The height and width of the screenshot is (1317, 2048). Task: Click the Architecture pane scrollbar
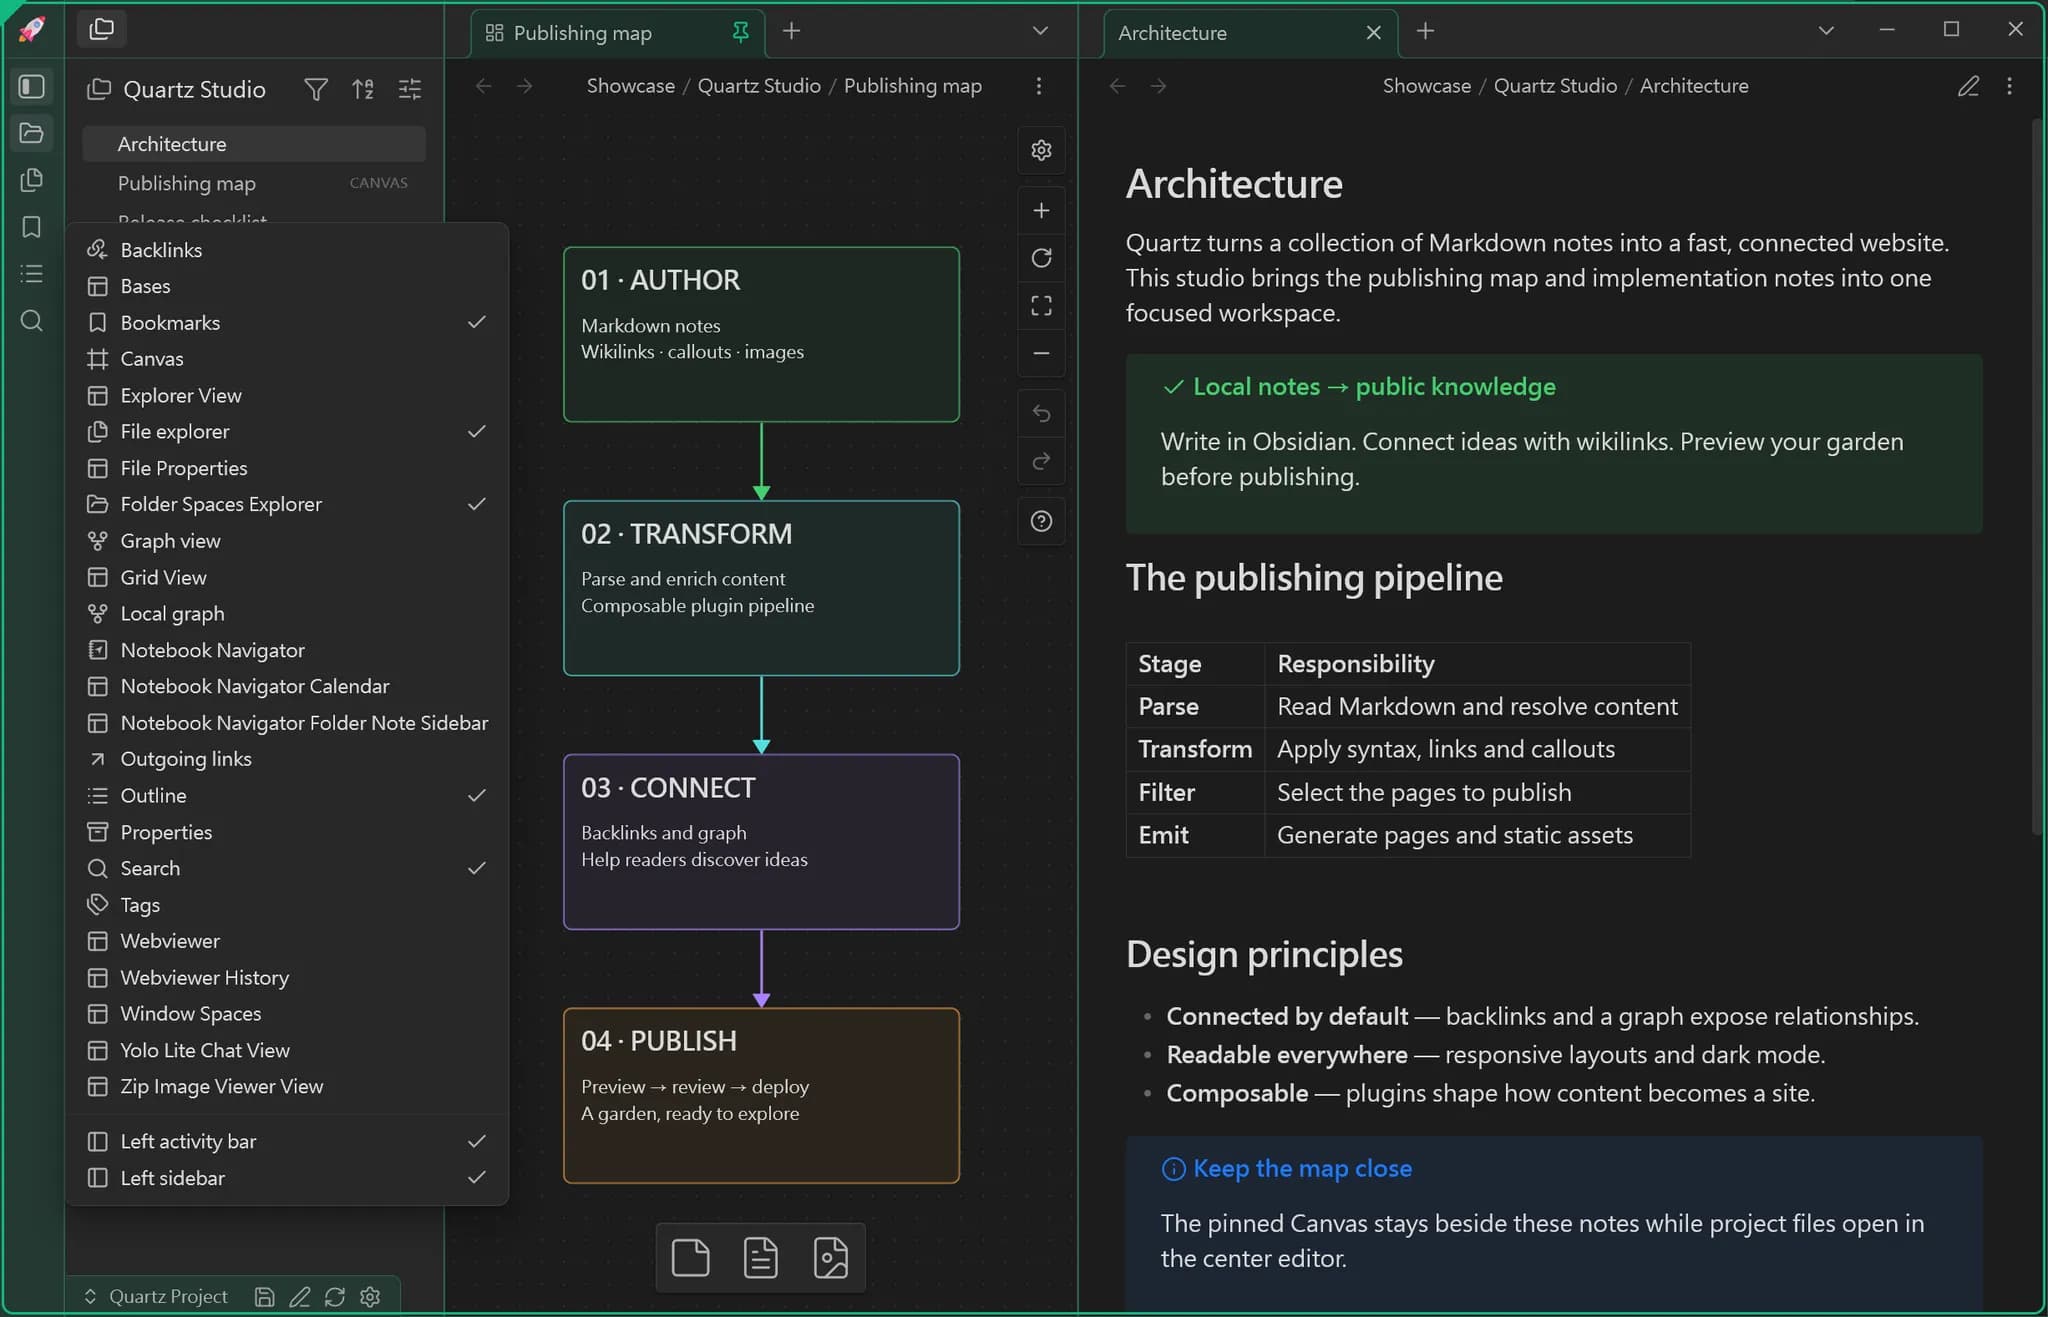(x=2036, y=478)
